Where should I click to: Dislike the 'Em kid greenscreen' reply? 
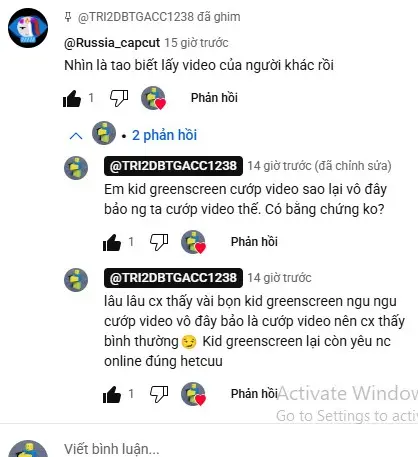159,242
